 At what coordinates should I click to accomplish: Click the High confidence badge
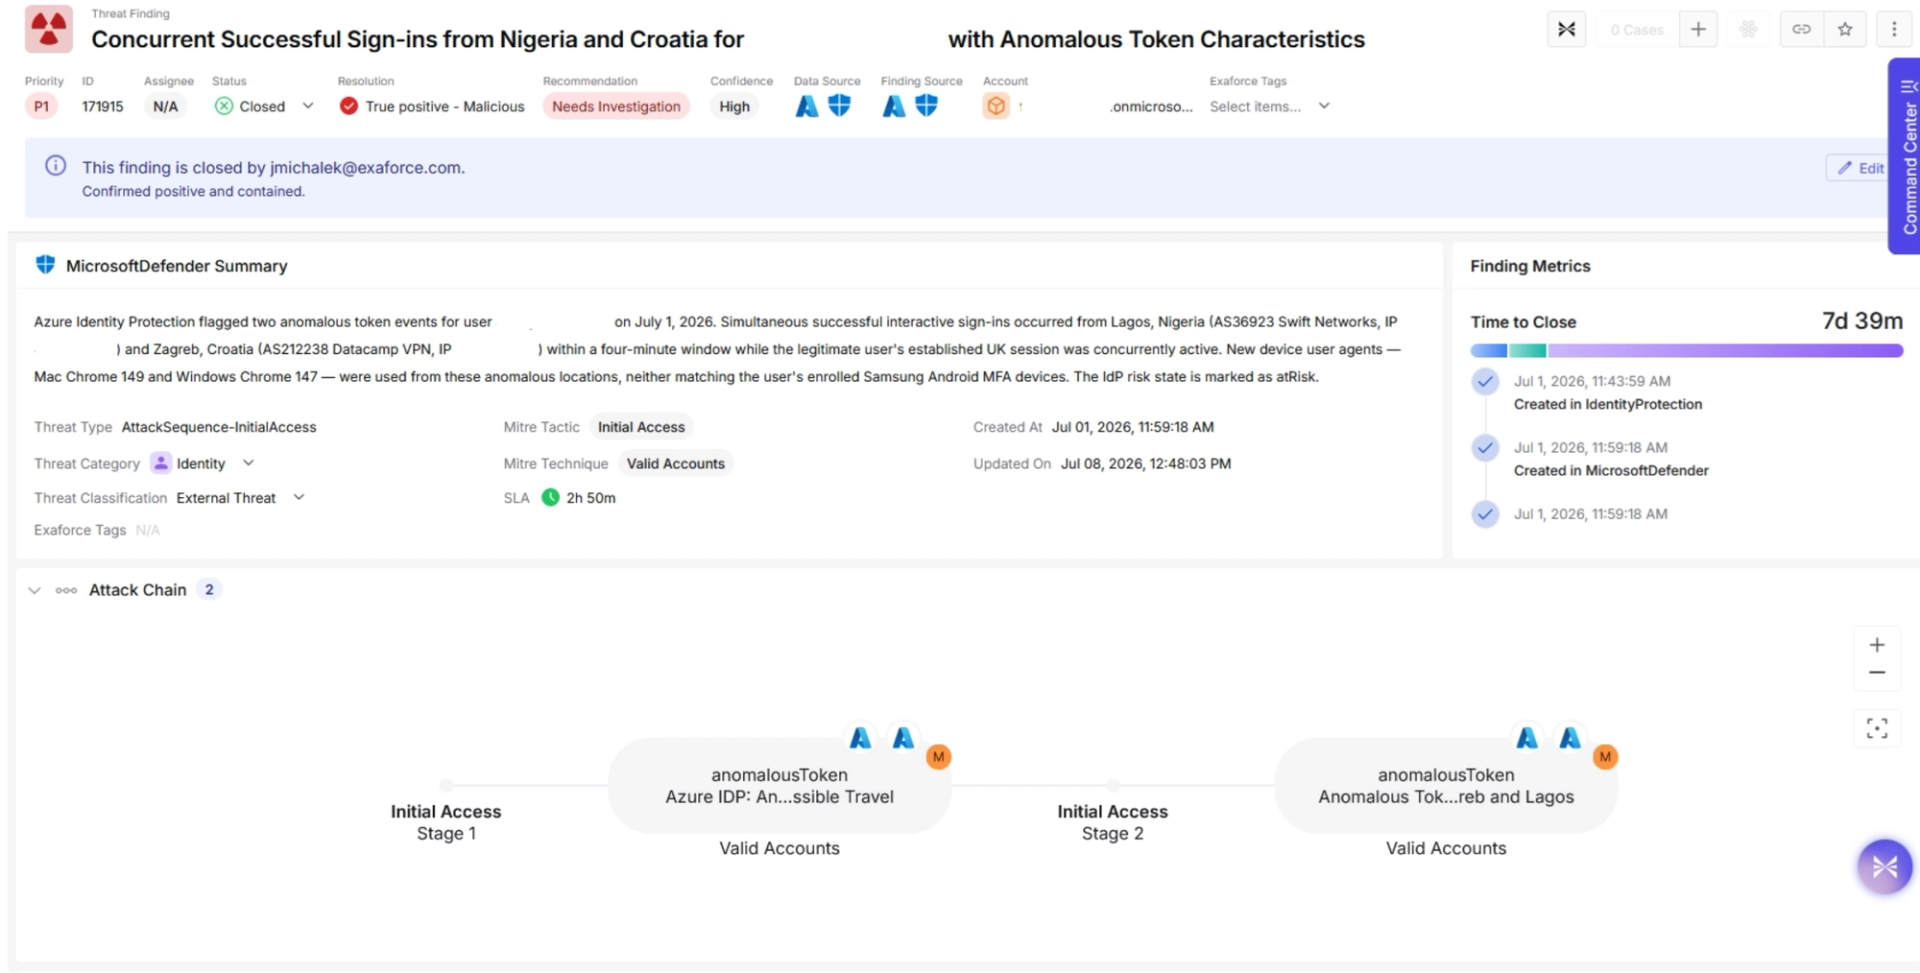tap(734, 106)
